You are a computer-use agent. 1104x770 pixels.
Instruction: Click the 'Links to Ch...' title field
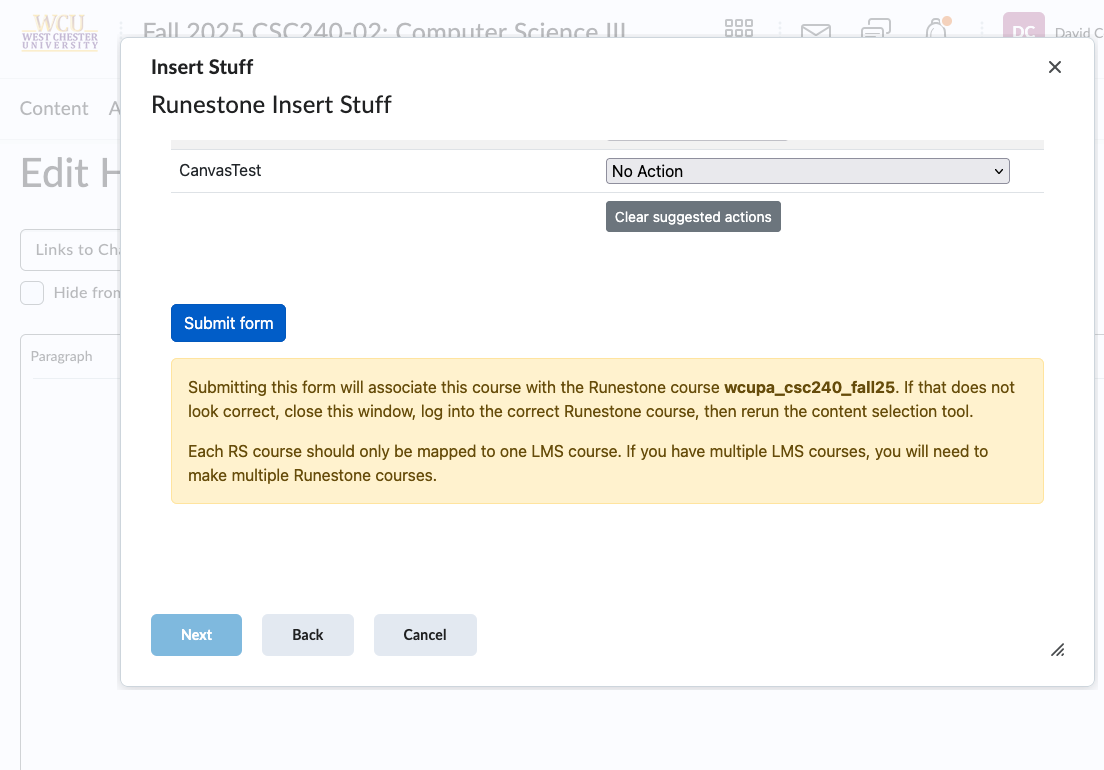[x=70, y=250]
